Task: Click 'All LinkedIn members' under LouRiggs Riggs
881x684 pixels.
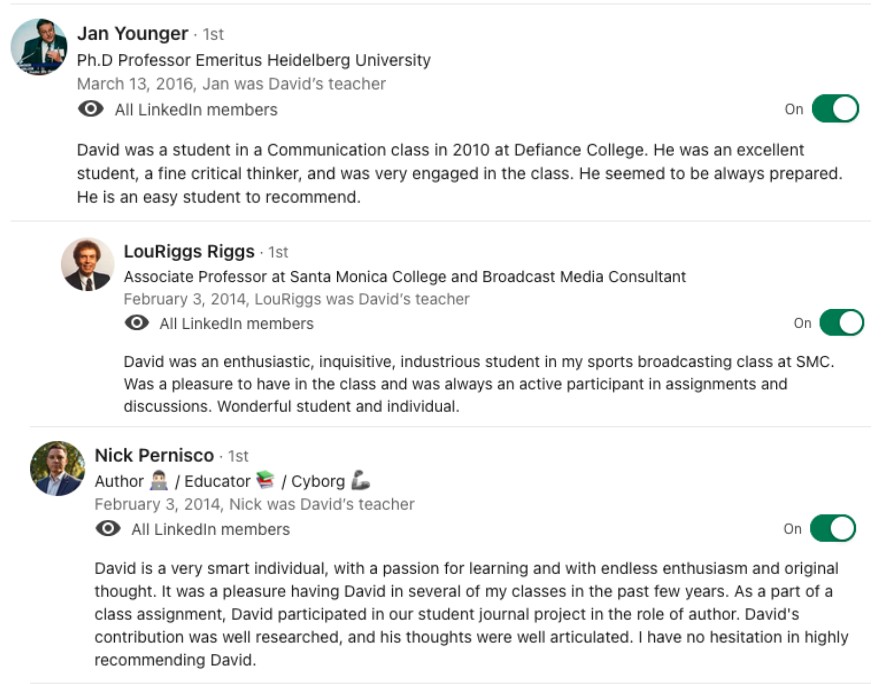Action: (x=236, y=324)
